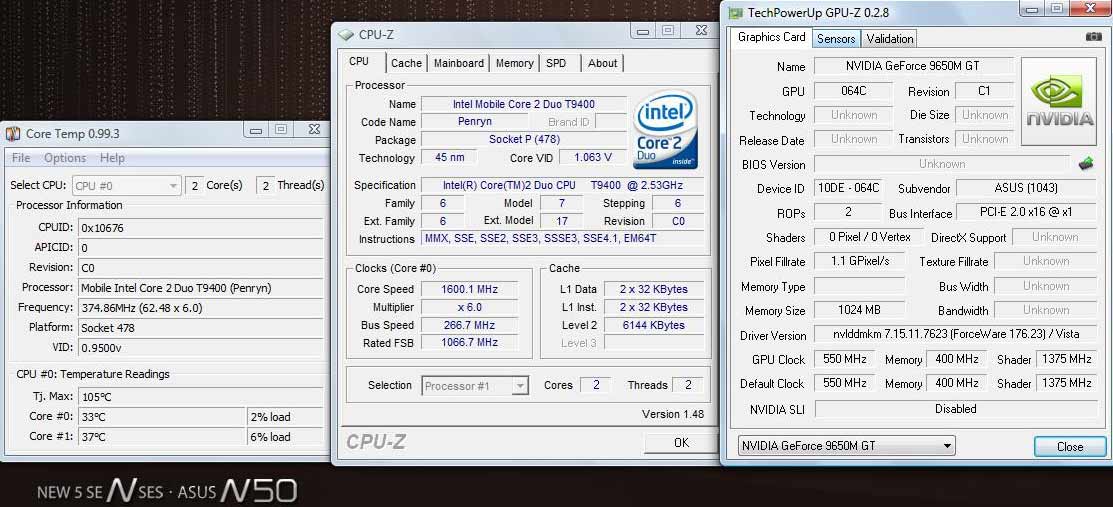Viewport: 1113px width, 507px height.
Task: Open the Help menu in Core Temp
Action: [x=112, y=158]
